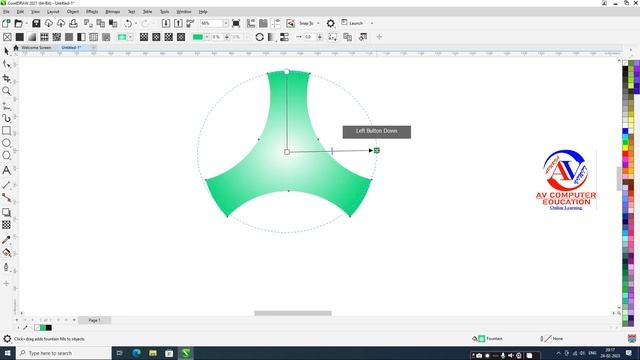This screenshot has width=640, height=360.
Task: Select the Freehand curve tool
Action: (6, 106)
